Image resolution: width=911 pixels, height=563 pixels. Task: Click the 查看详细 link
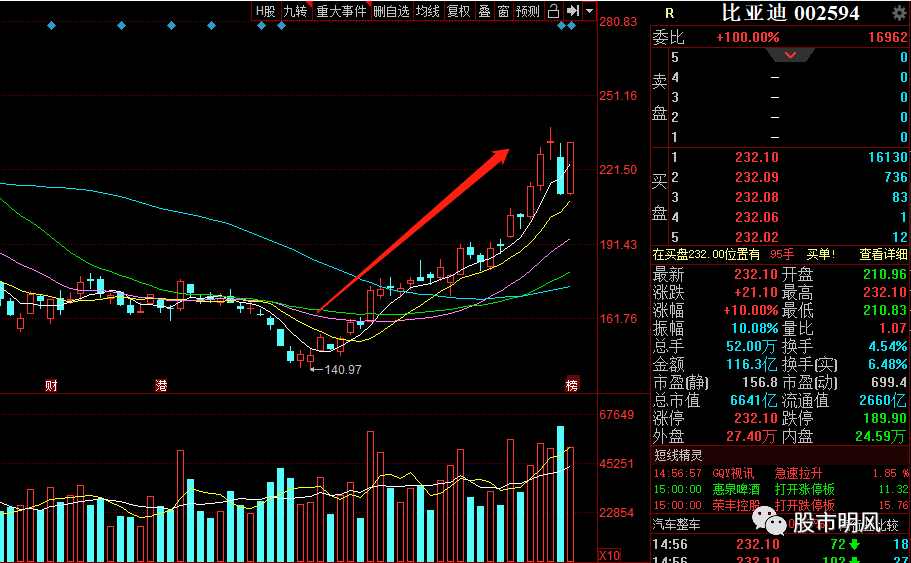click(x=883, y=254)
